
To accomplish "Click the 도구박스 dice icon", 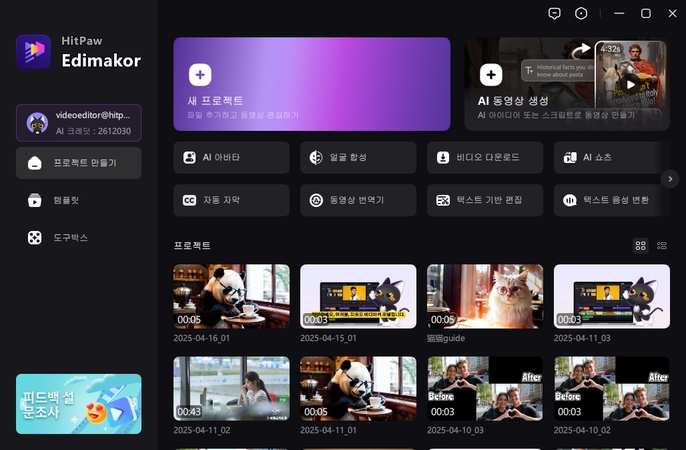I will (x=35, y=238).
